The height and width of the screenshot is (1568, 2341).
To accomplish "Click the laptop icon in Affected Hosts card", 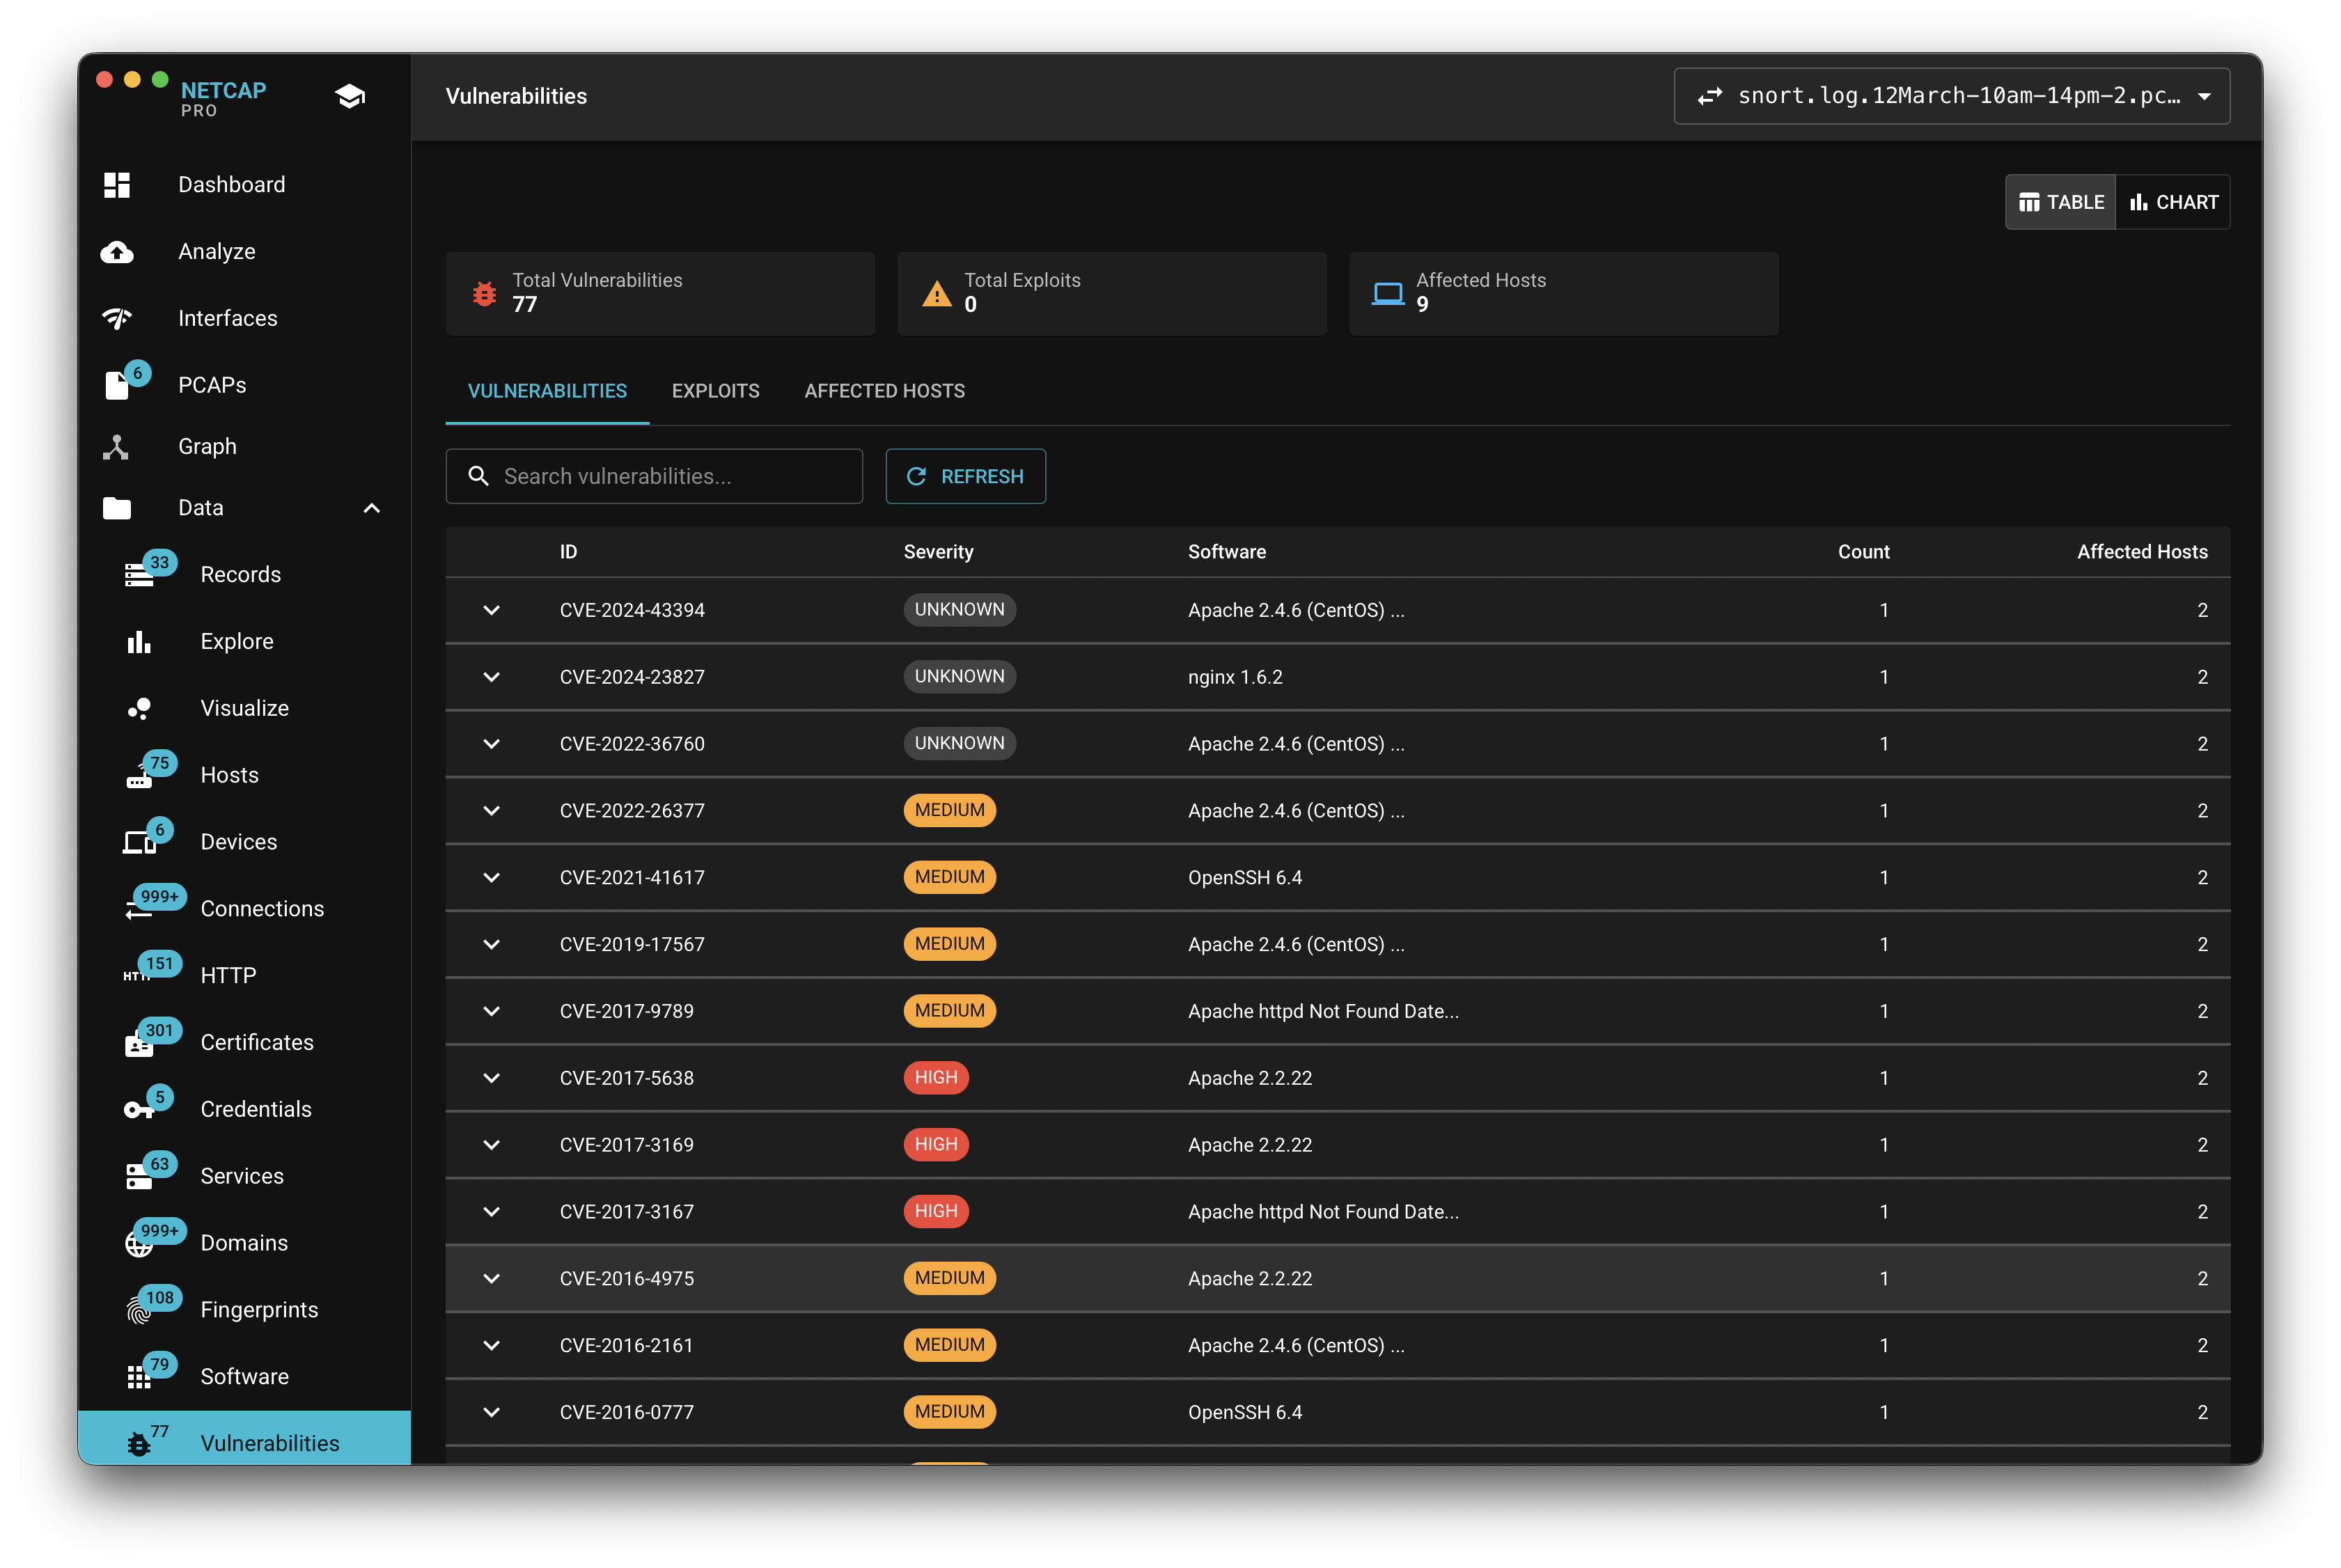I will pyautogui.click(x=1389, y=294).
